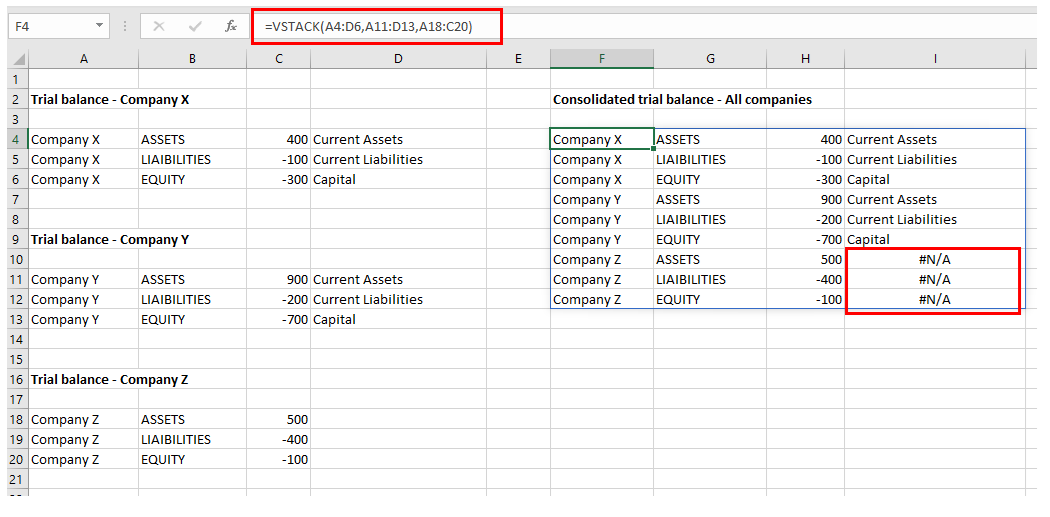Screen dimensions: 1050x517
Task: Expand the Name Box dropdown arrow
Action: click(x=99, y=27)
